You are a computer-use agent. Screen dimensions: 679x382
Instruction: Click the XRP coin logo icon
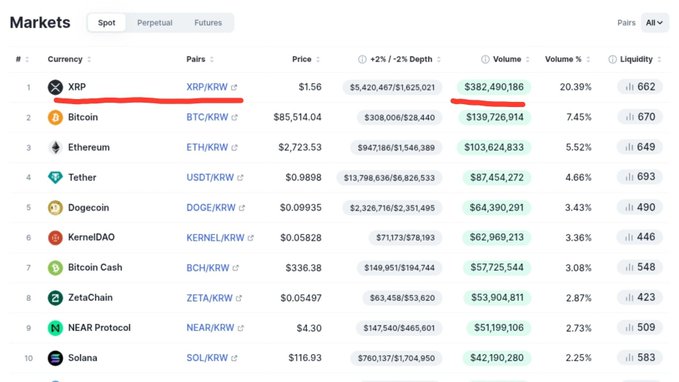(x=55, y=87)
